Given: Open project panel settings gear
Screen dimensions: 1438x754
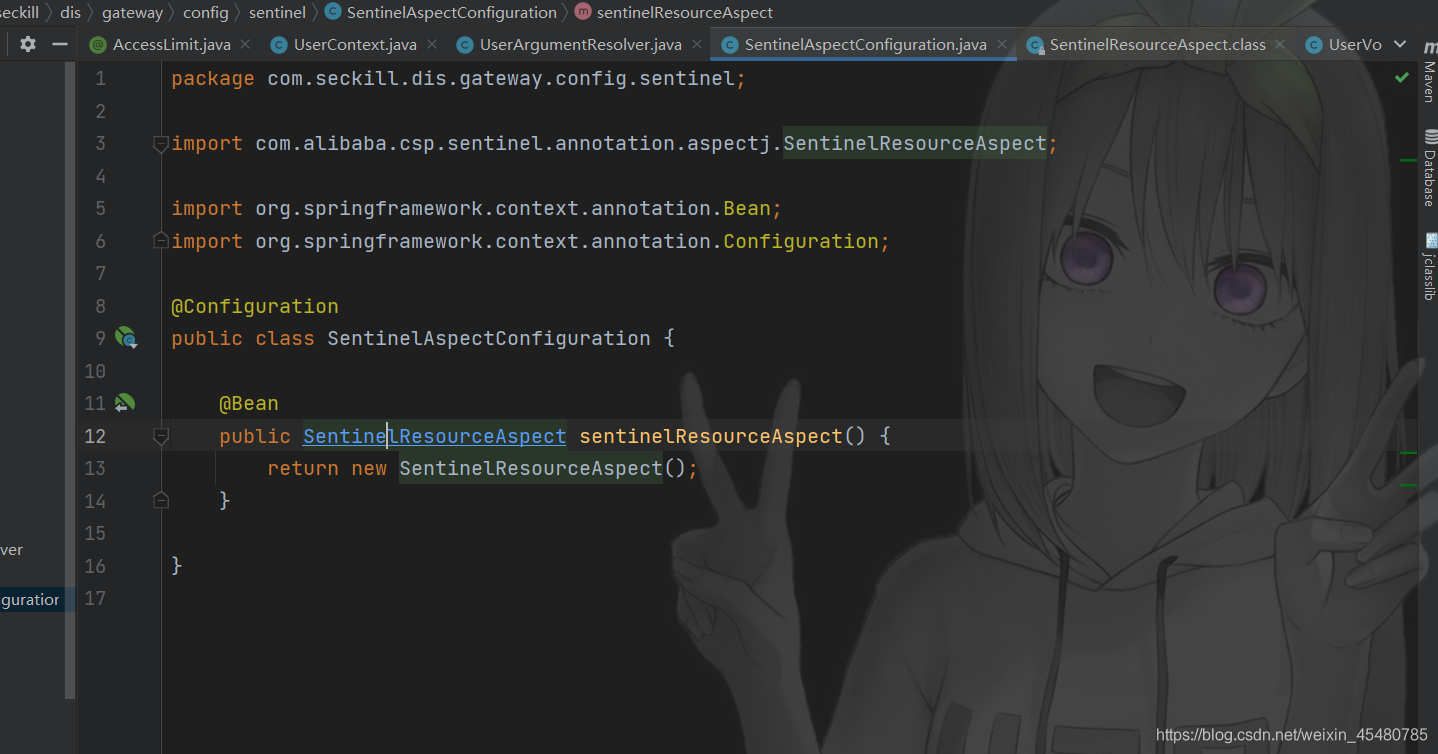Looking at the screenshot, I should point(28,44).
